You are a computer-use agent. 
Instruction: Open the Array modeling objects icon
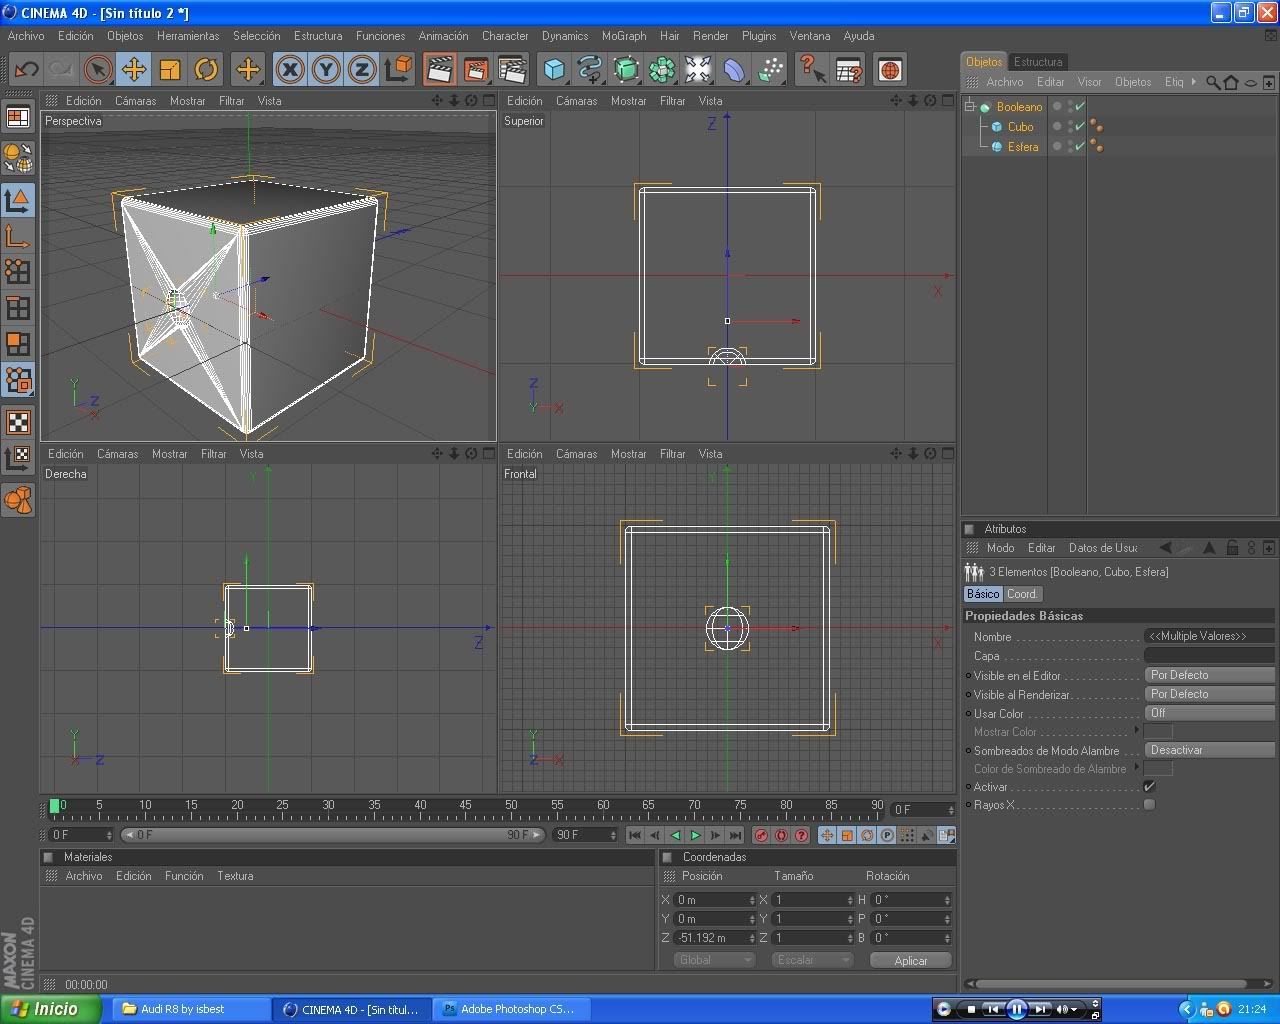point(662,69)
